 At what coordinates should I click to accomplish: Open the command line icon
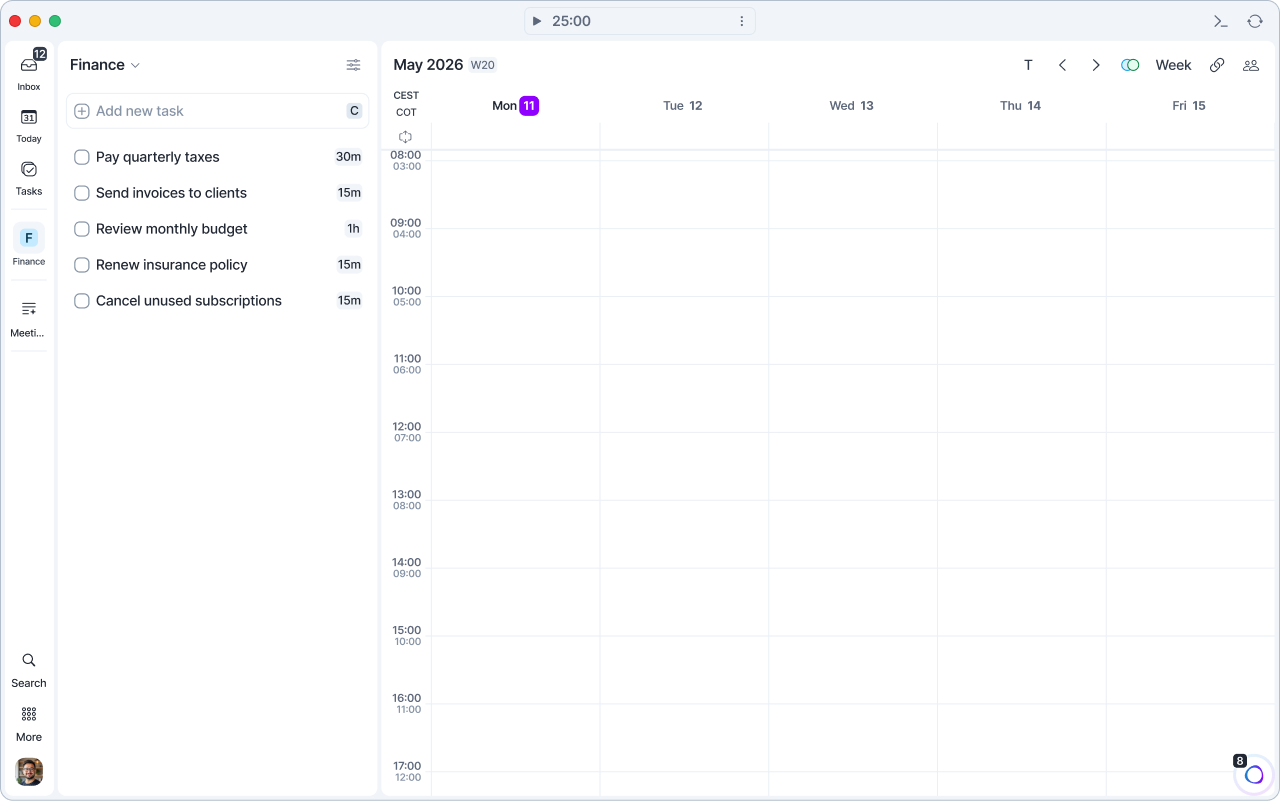pyautogui.click(x=1220, y=21)
